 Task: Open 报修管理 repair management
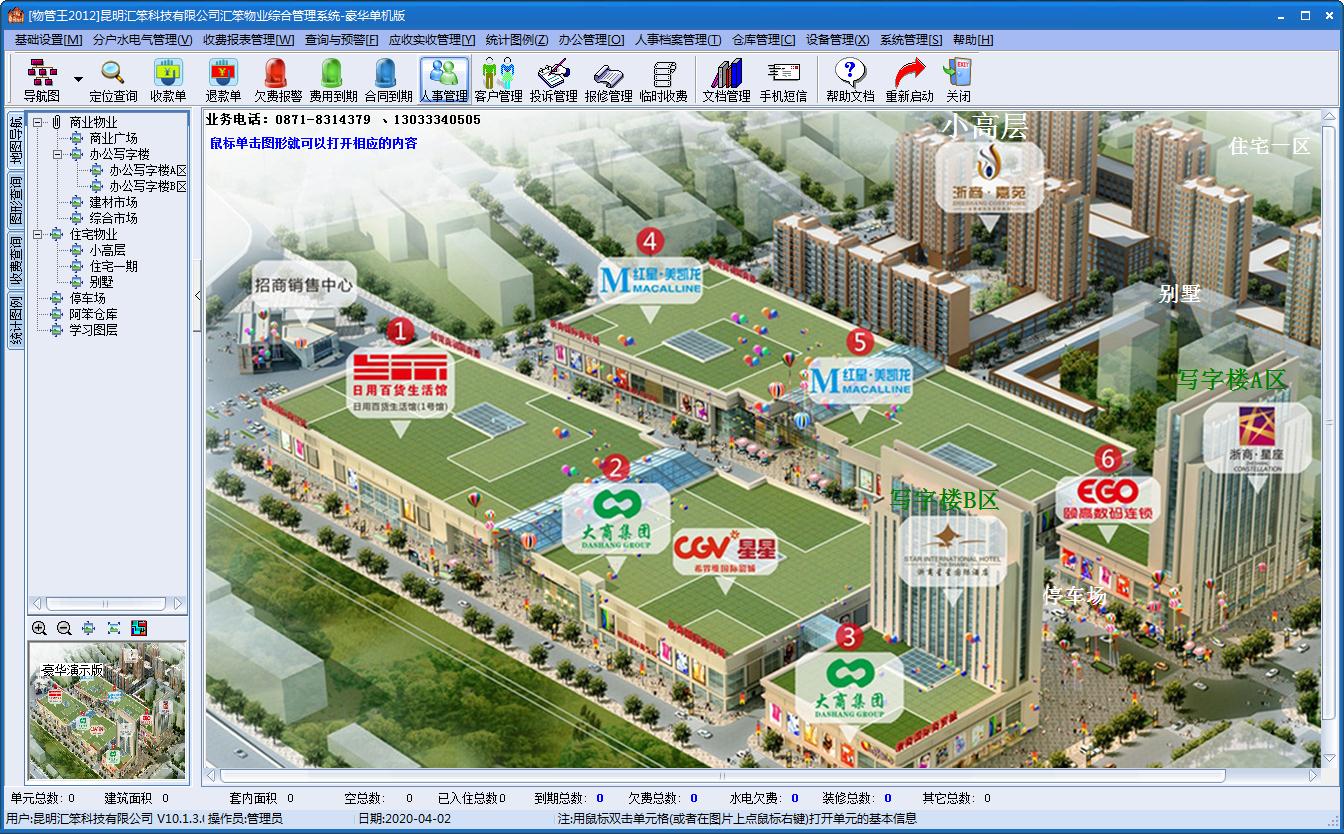[608, 80]
